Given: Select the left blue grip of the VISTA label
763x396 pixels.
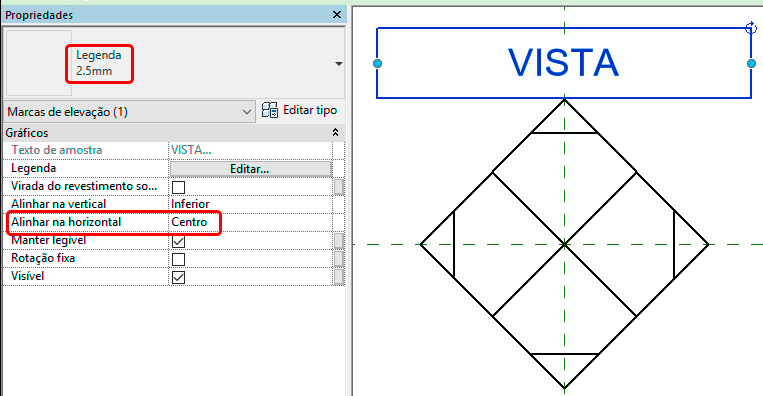Looking at the screenshot, I should 377,63.
